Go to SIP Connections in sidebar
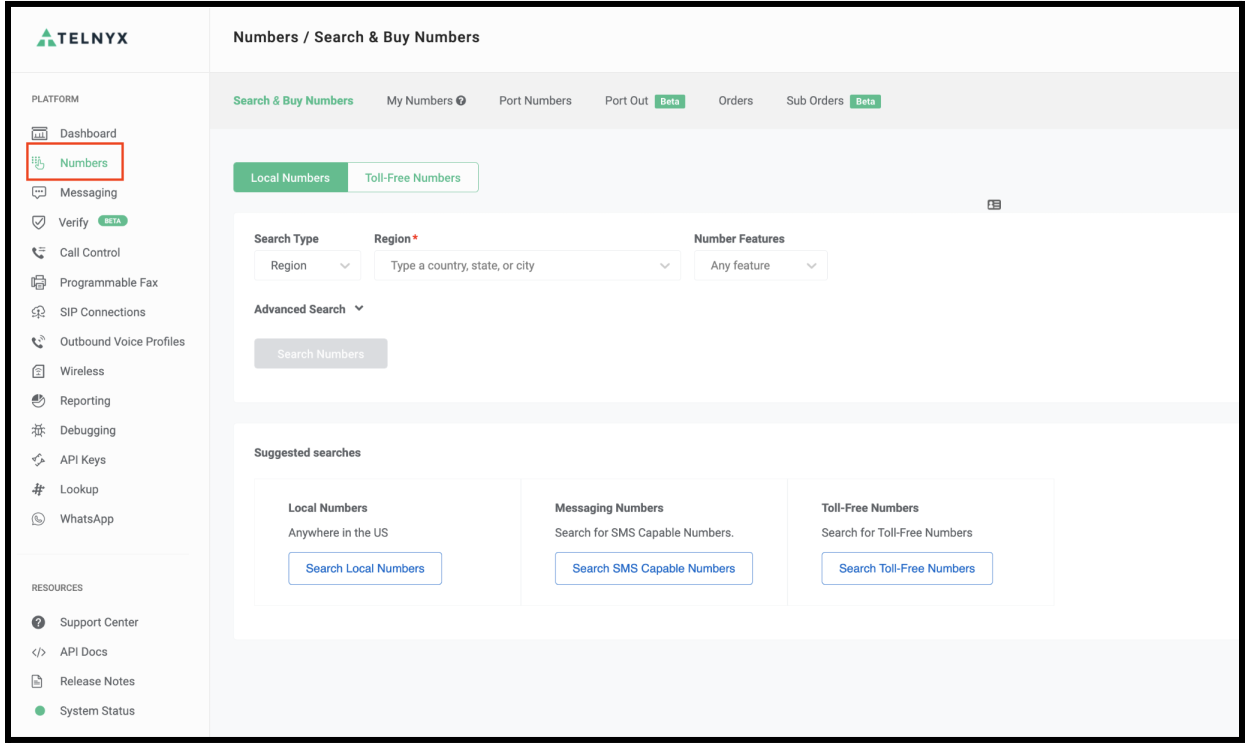 pos(103,312)
